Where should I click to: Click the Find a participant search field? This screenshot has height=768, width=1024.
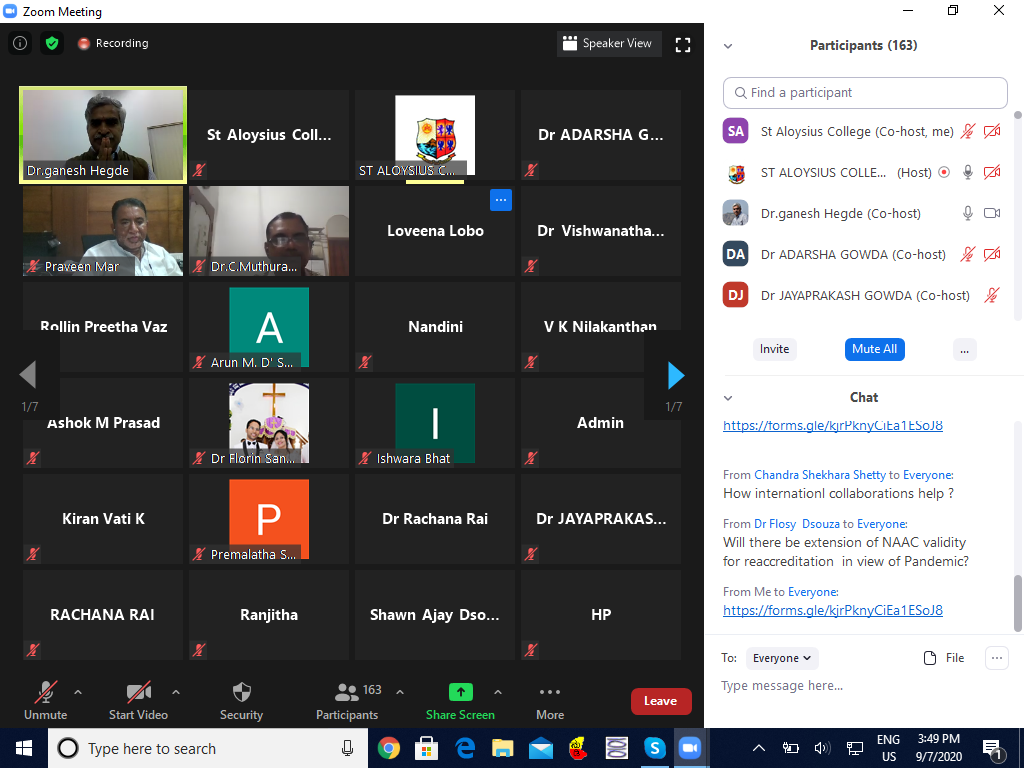(865, 93)
